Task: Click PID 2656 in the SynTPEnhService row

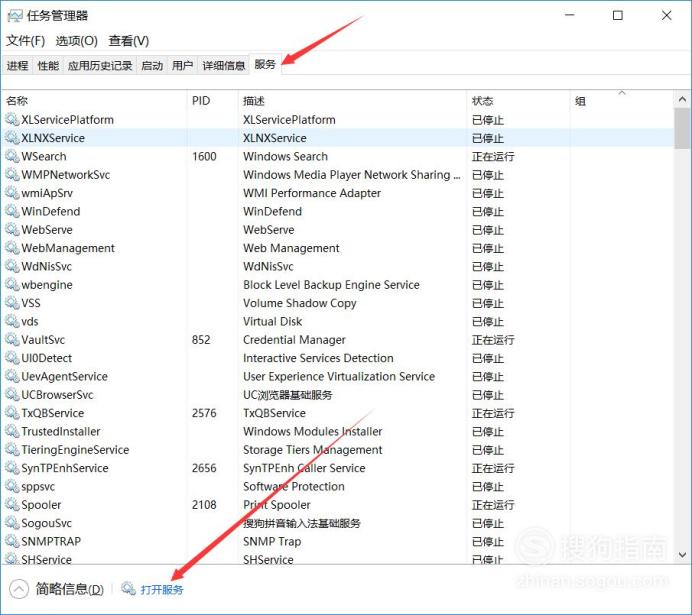Action: click(x=204, y=468)
